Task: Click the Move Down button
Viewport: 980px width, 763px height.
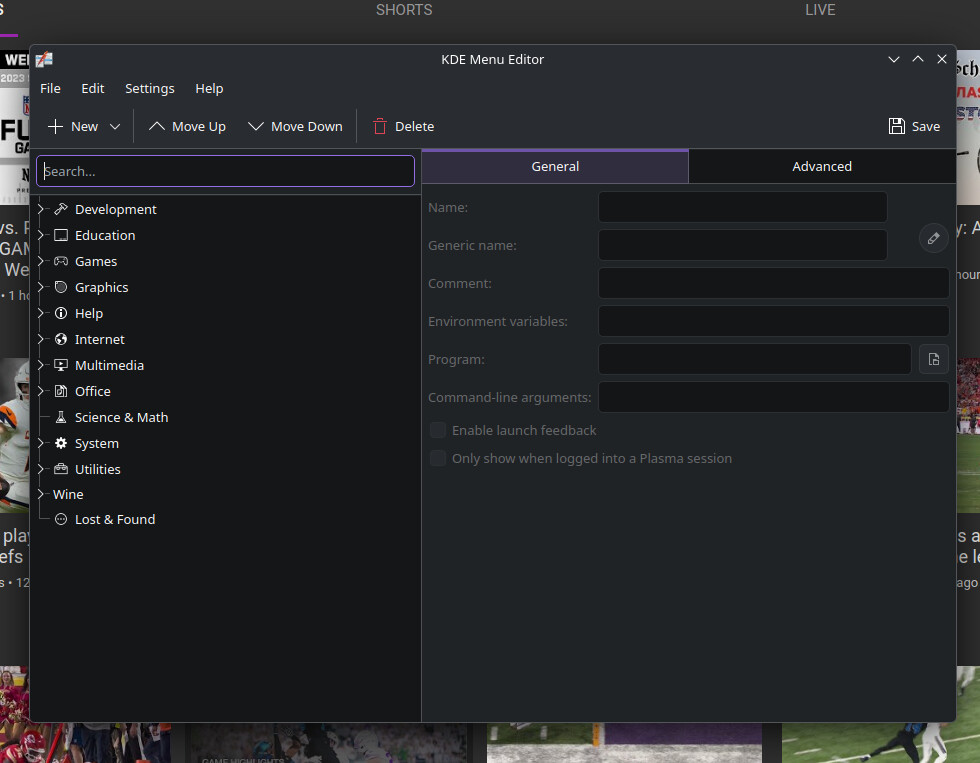Action: coord(295,126)
